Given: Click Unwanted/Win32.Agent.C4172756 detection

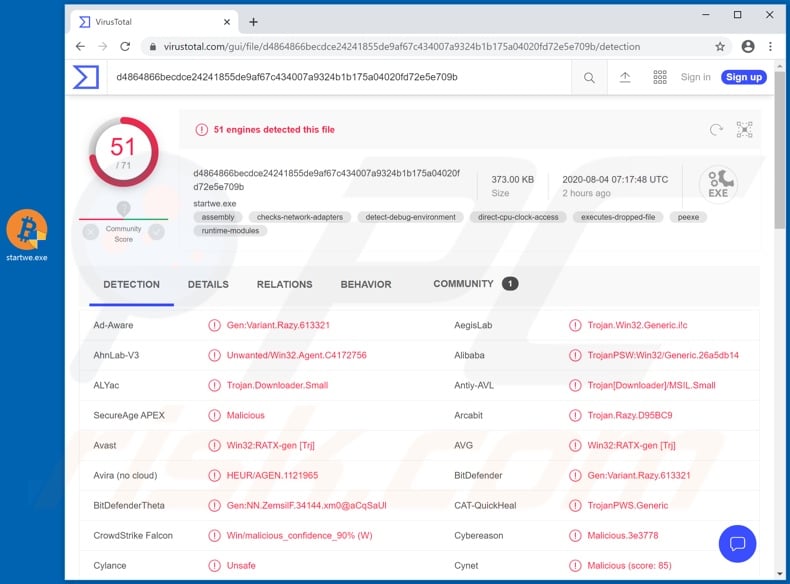Looking at the screenshot, I should tap(297, 355).
